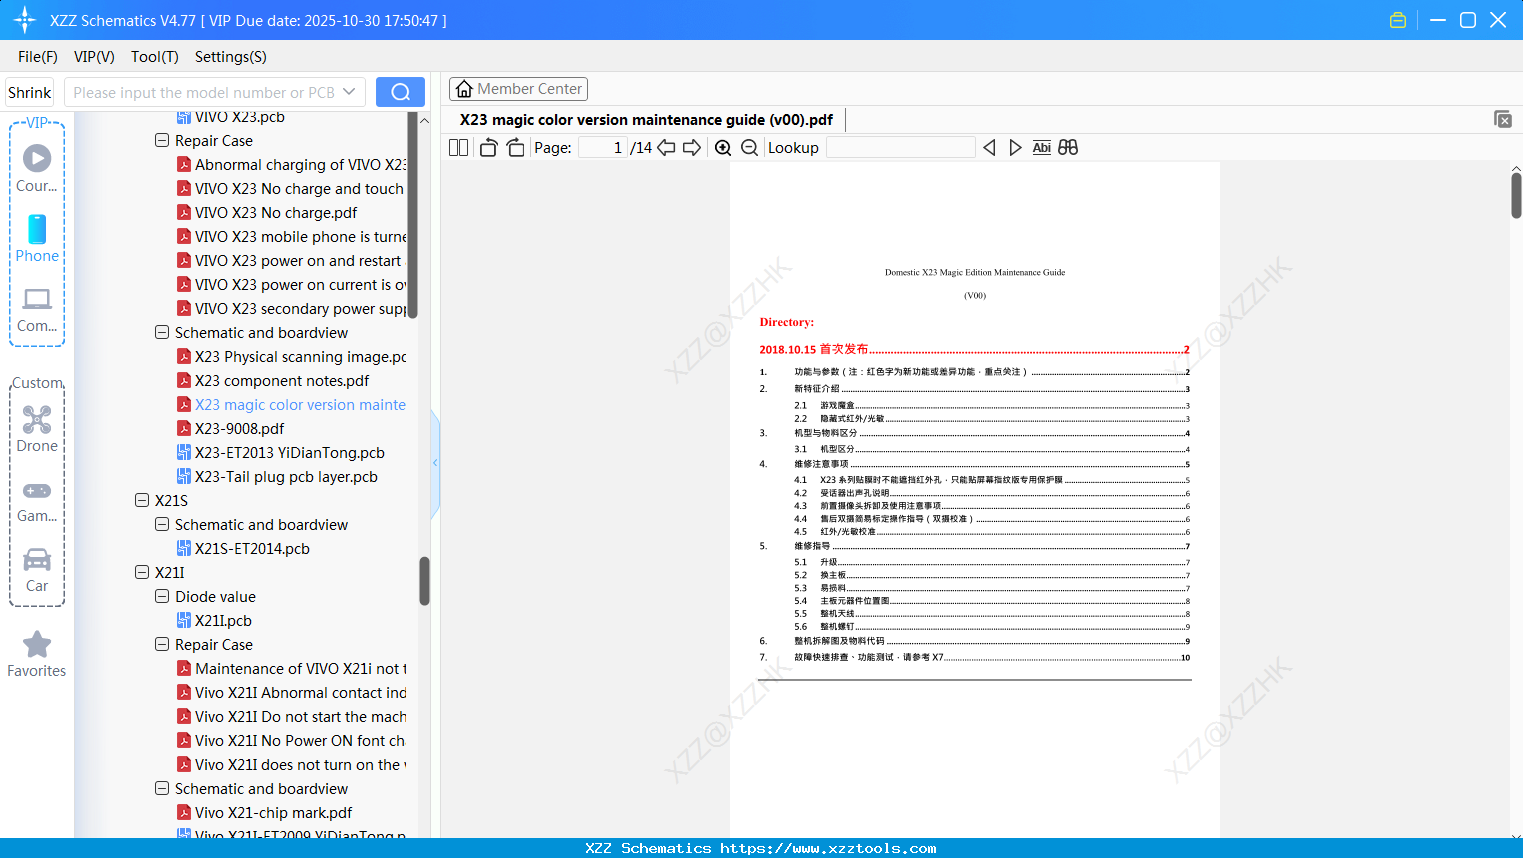The width and height of the screenshot is (1523, 858).
Task: Rotate the page counterclockwise
Action: tap(489, 148)
